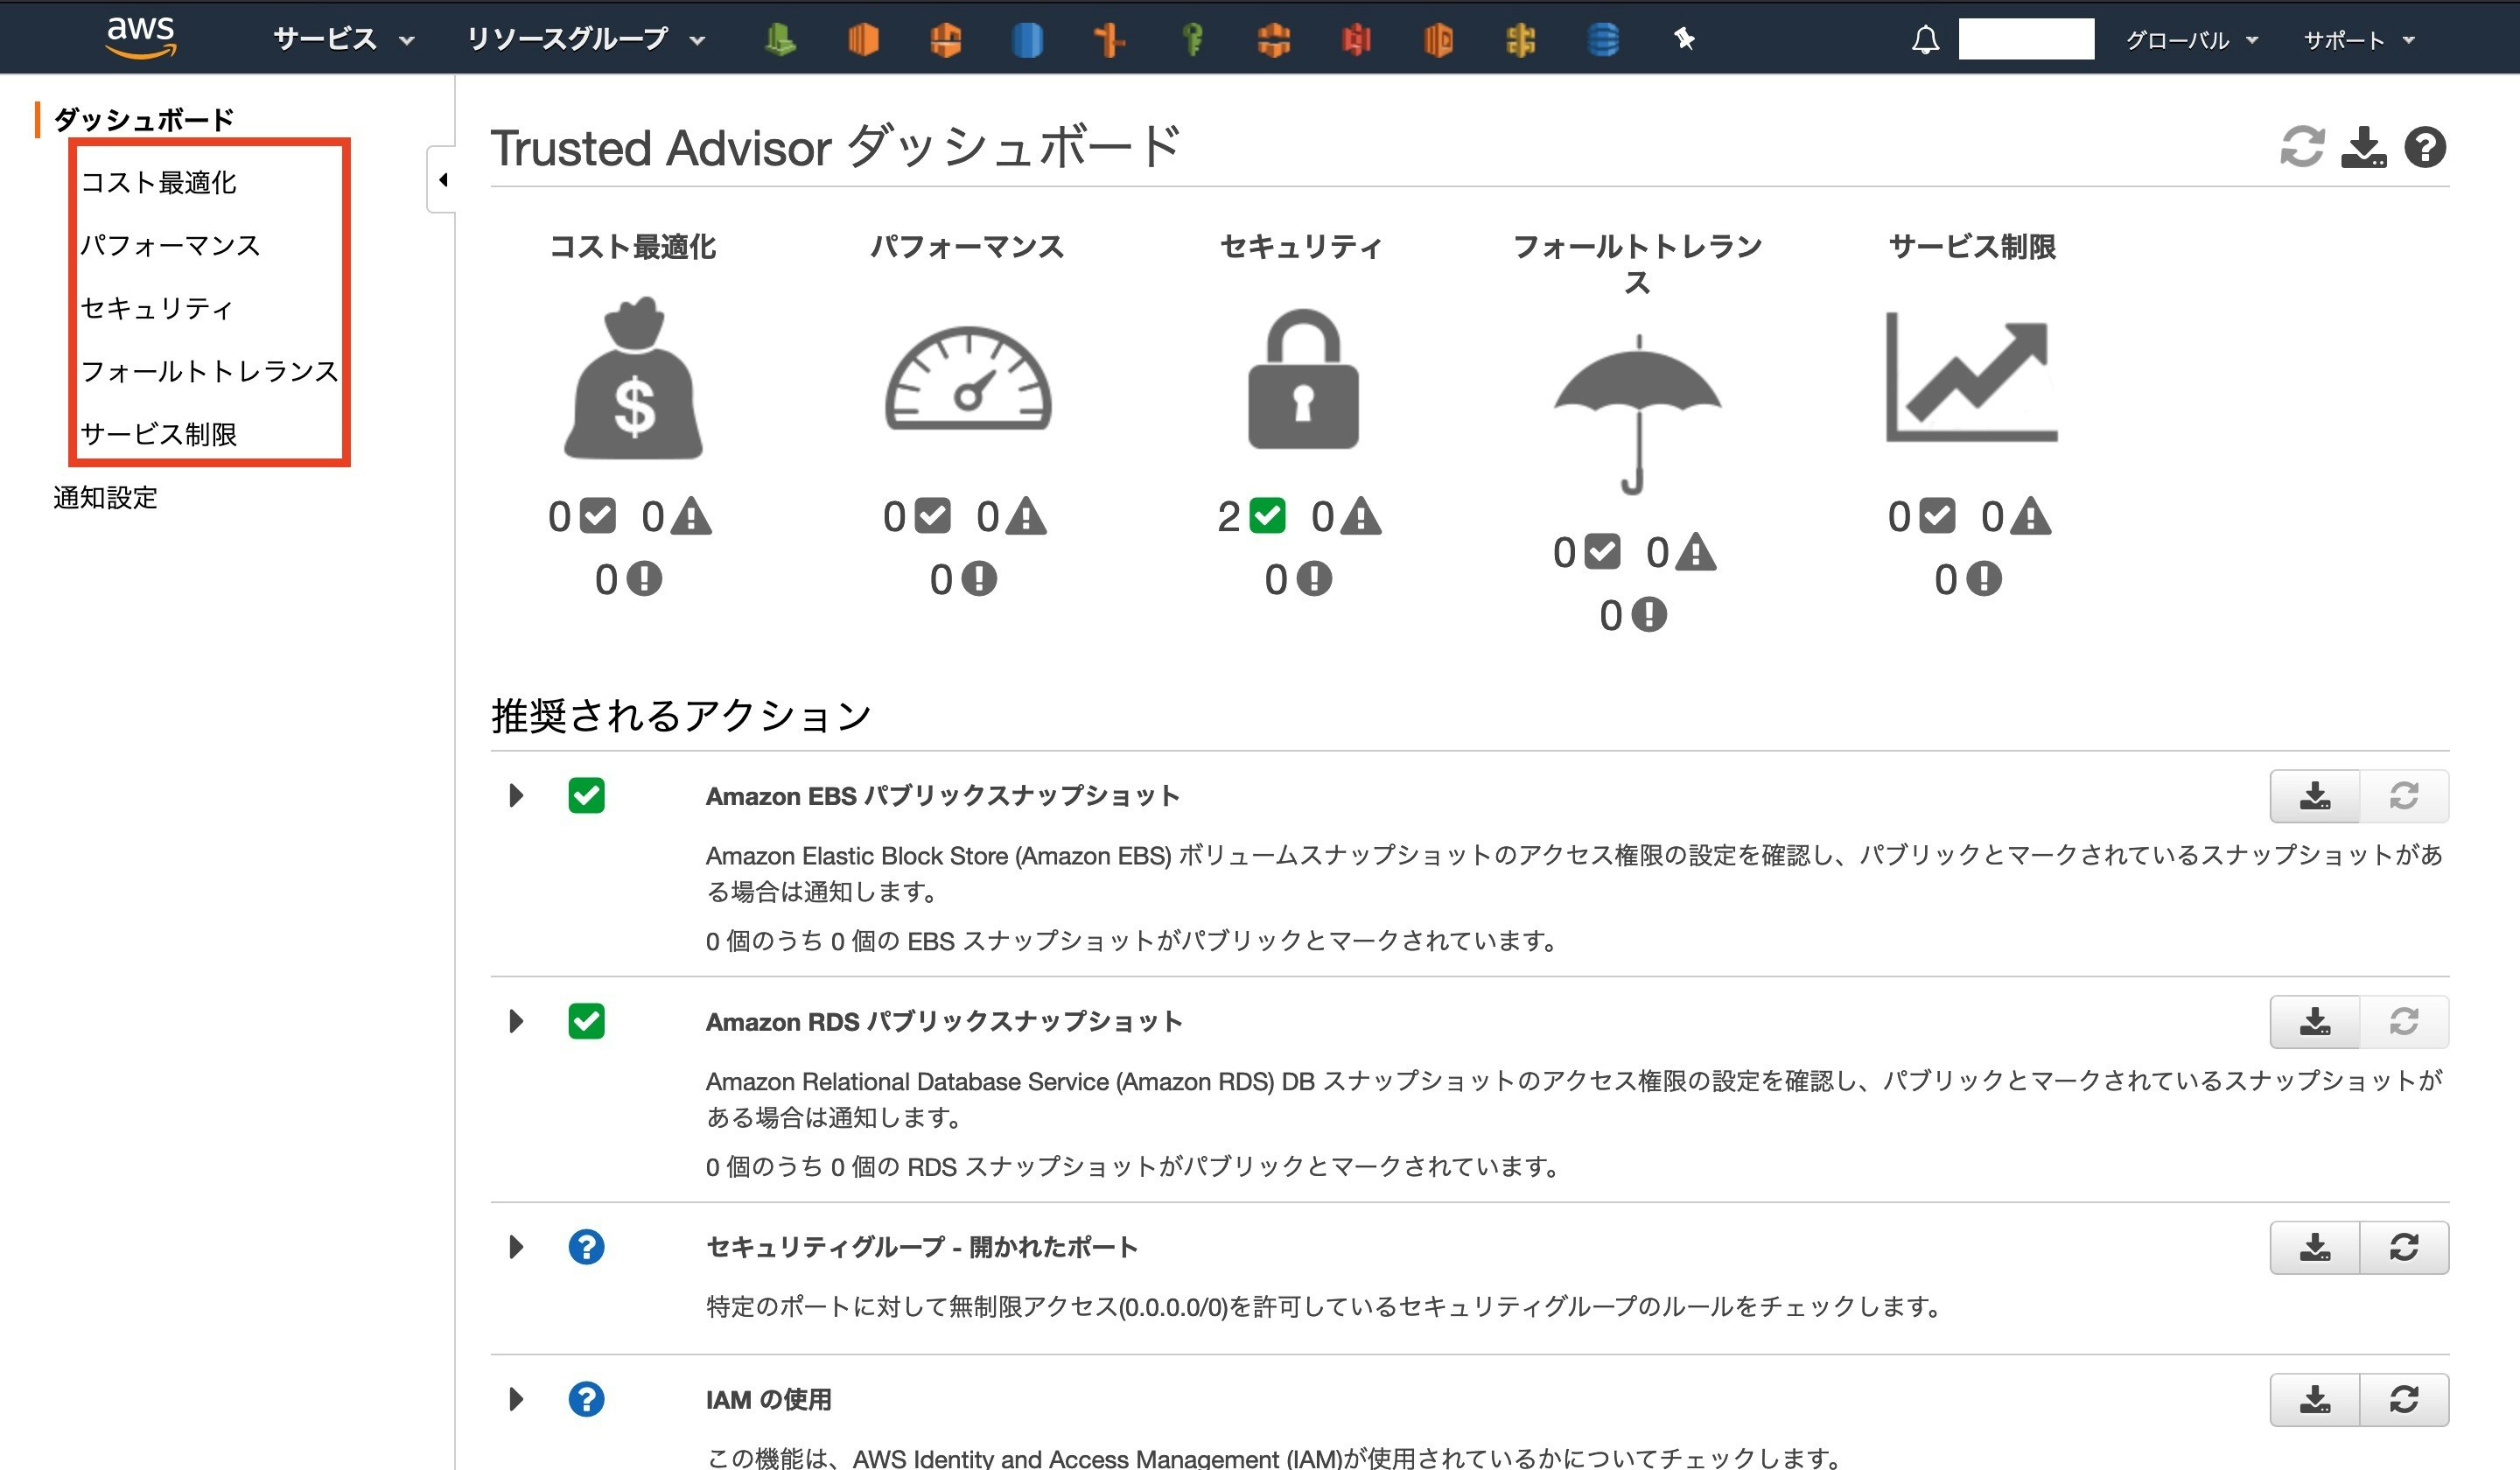Click the umbrella fault tolerance icon

point(1637,414)
